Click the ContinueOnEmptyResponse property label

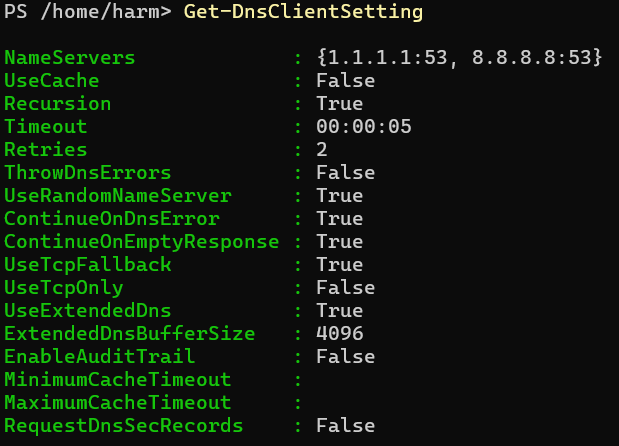coord(141,242)
